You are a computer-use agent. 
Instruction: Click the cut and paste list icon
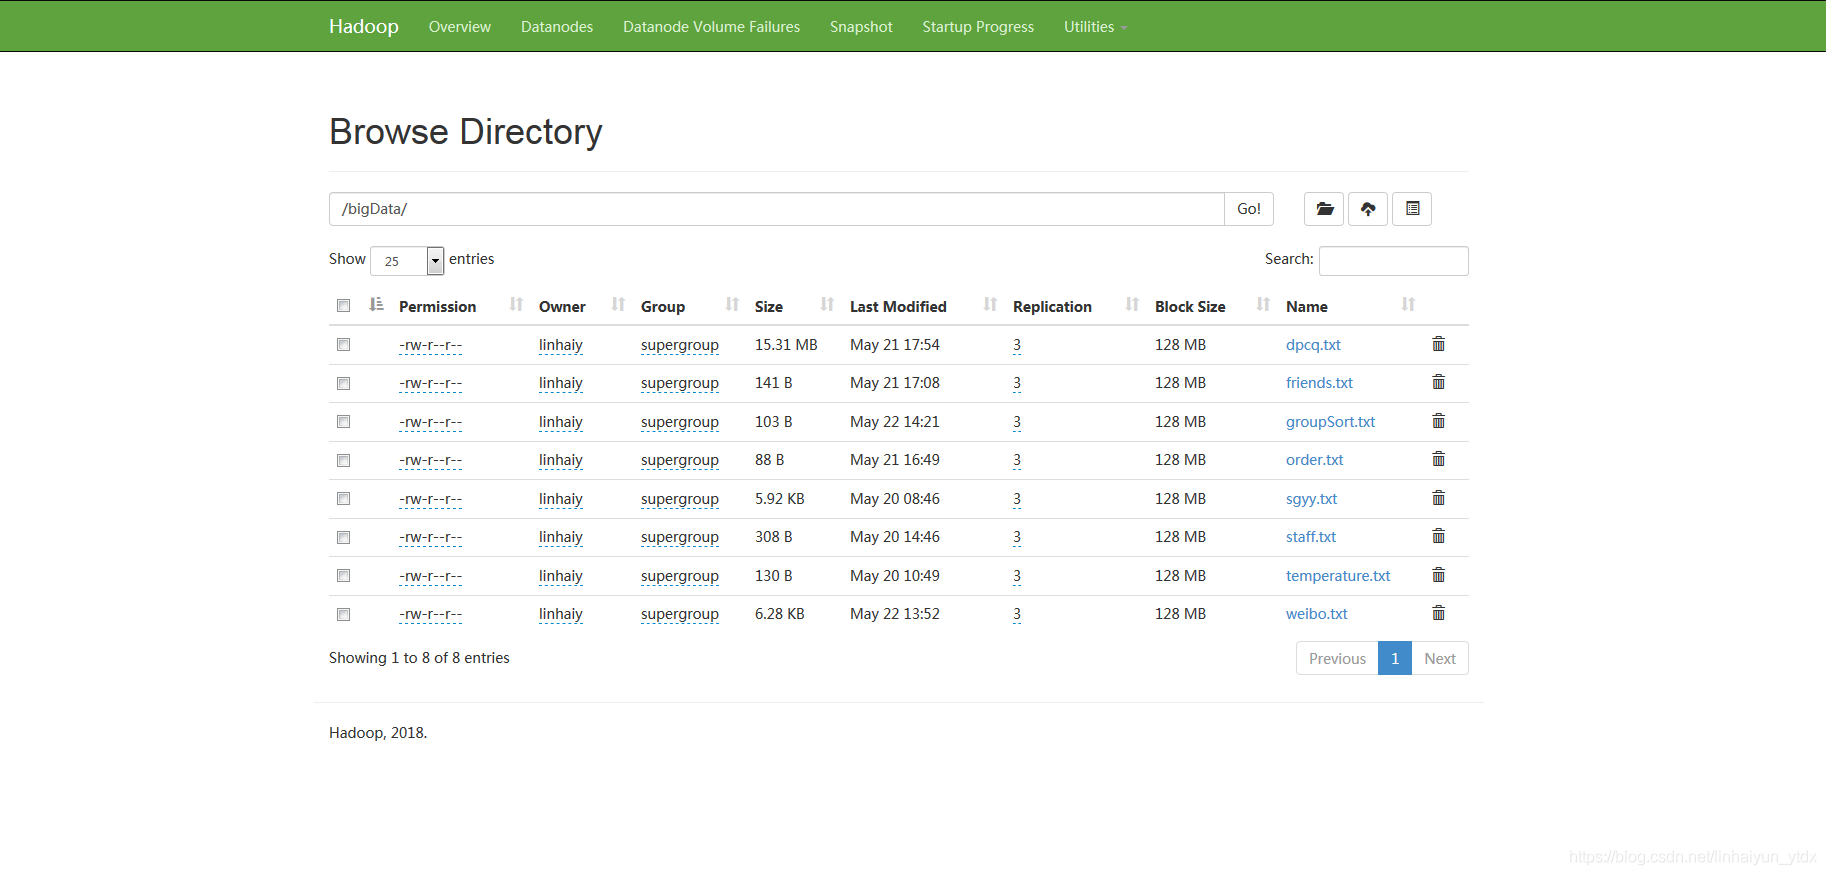tap(1412, 209)
